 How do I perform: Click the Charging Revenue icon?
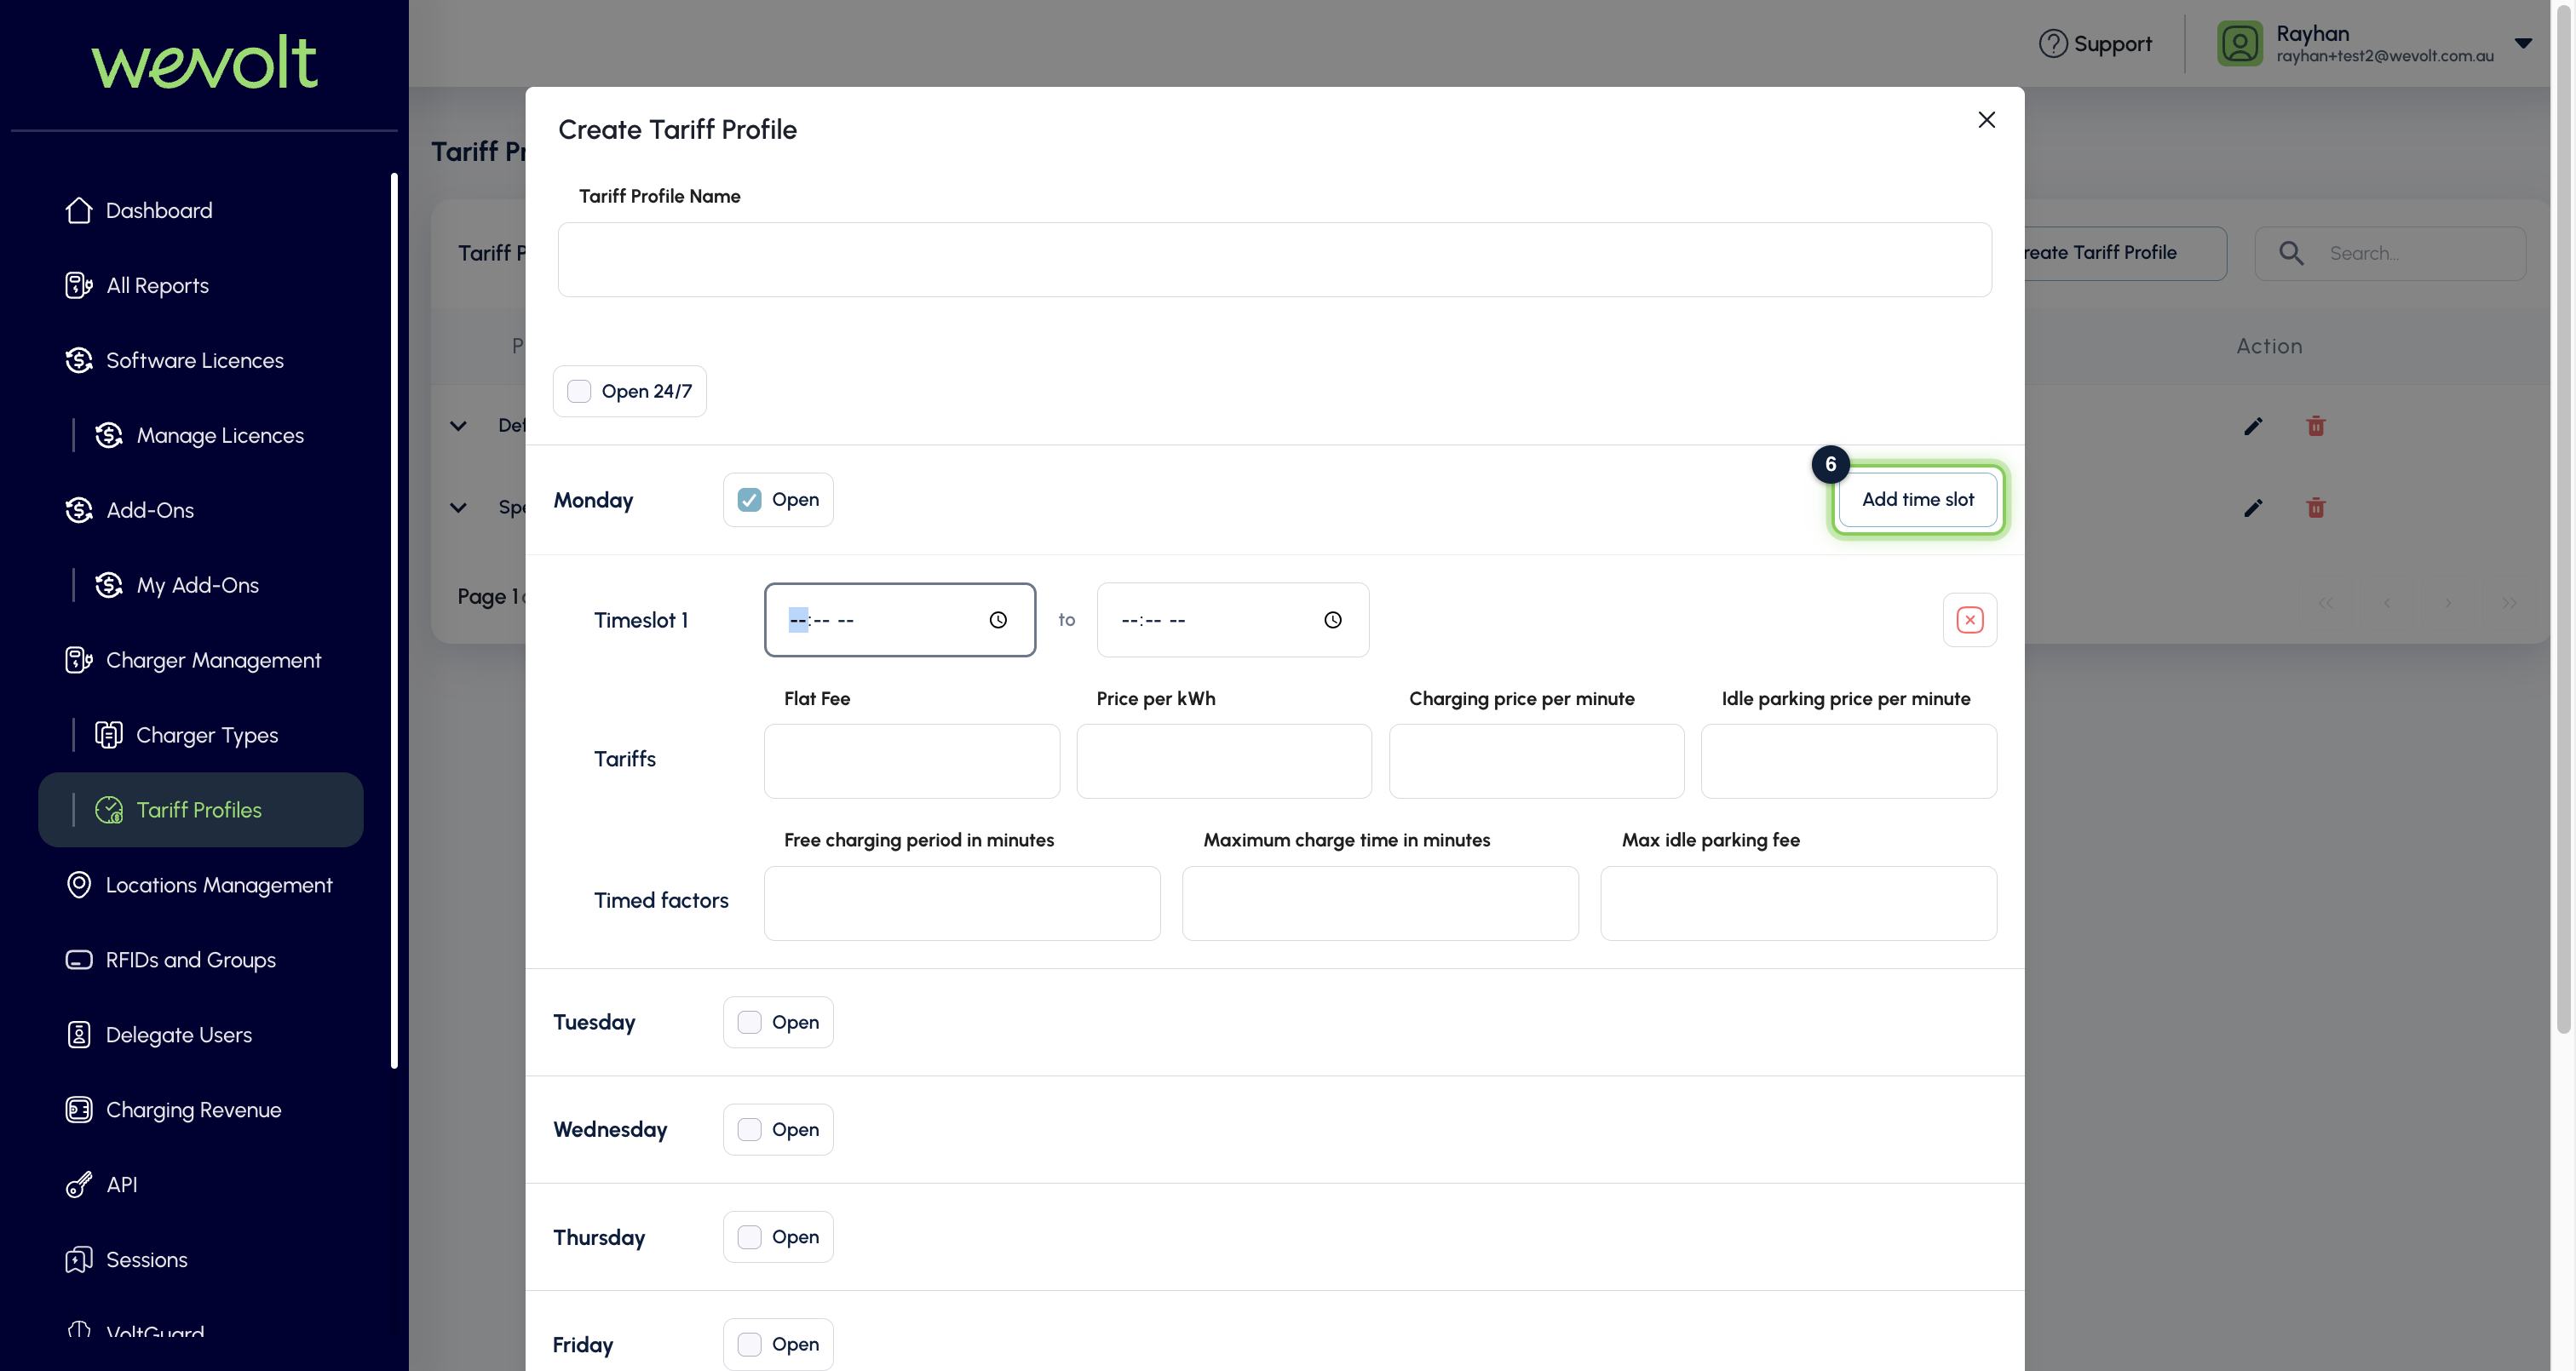coord(78,1110)
